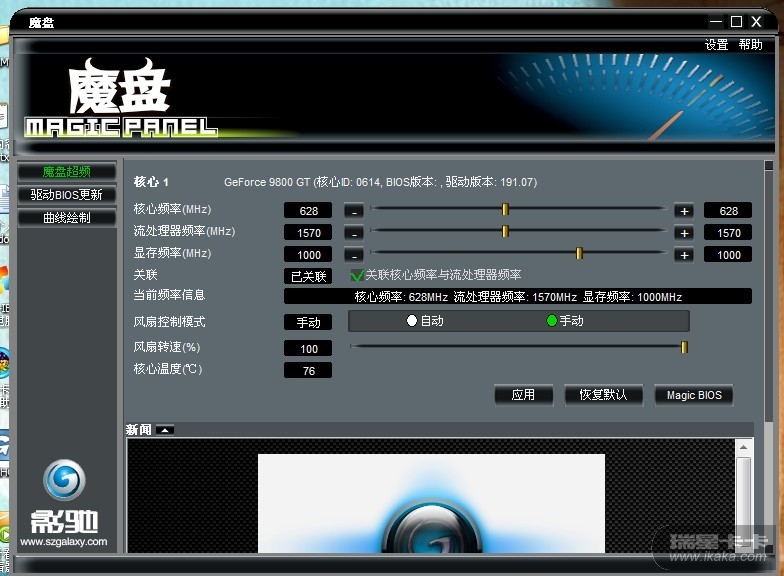Decrease memory frequency with minus button
This screenshot has height=576, width=784.
354,255
